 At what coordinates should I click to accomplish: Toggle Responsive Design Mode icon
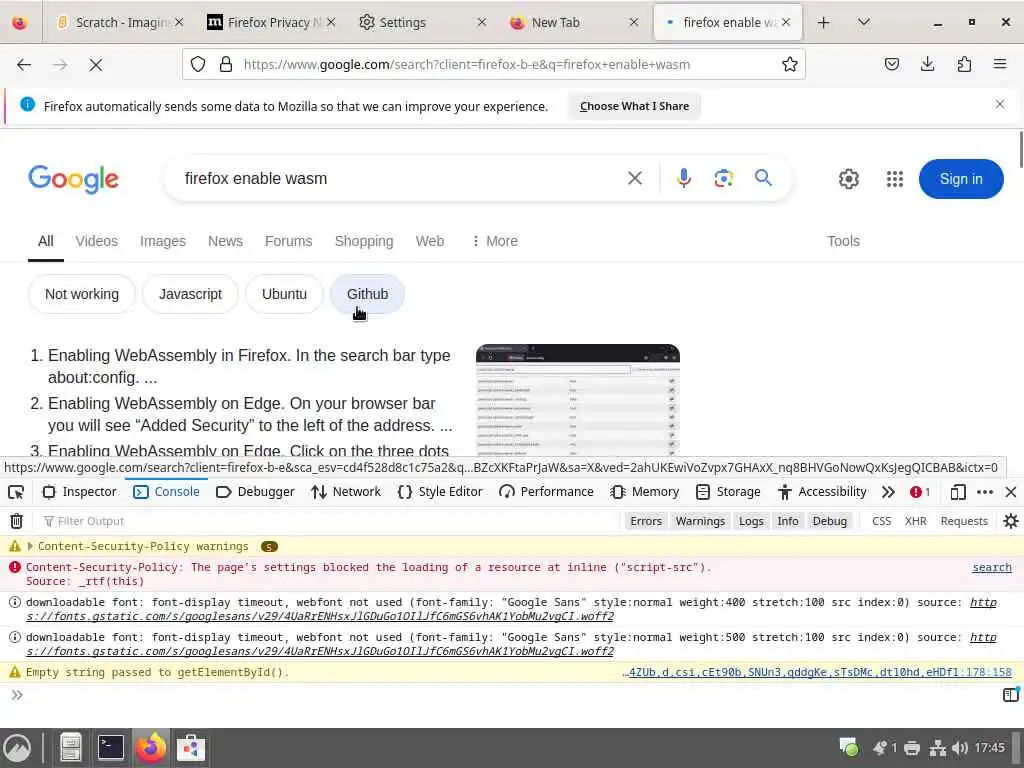(x=958, y=492)
